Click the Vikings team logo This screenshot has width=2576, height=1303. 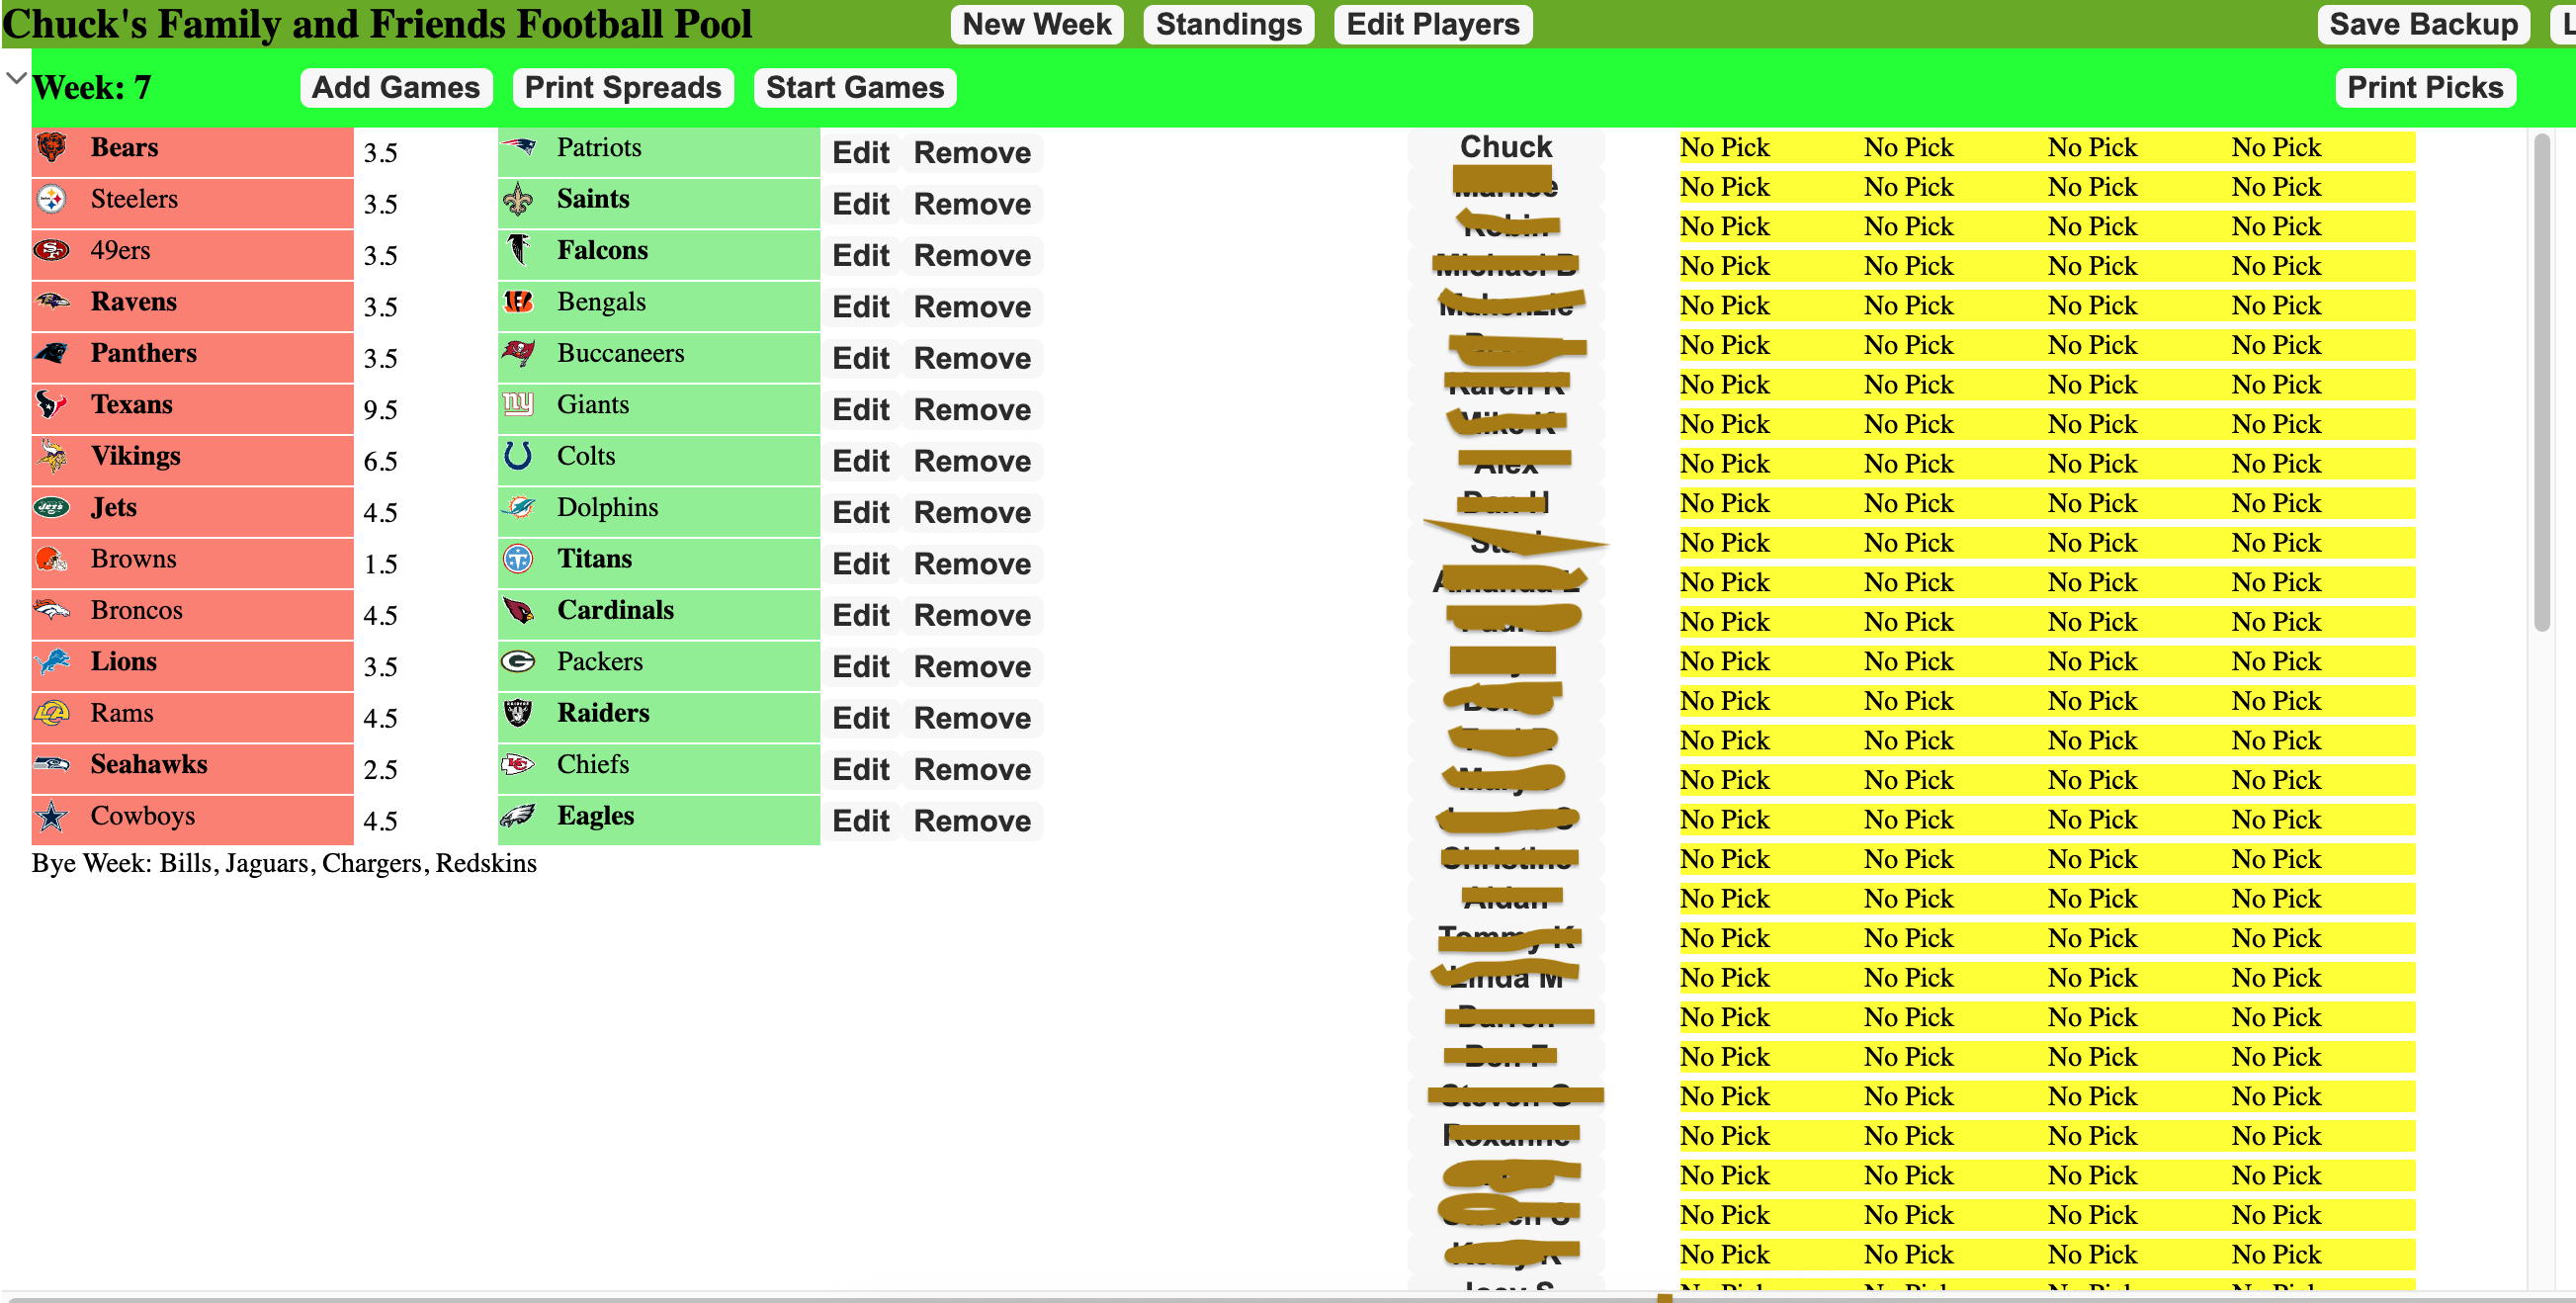pos(52,456)
